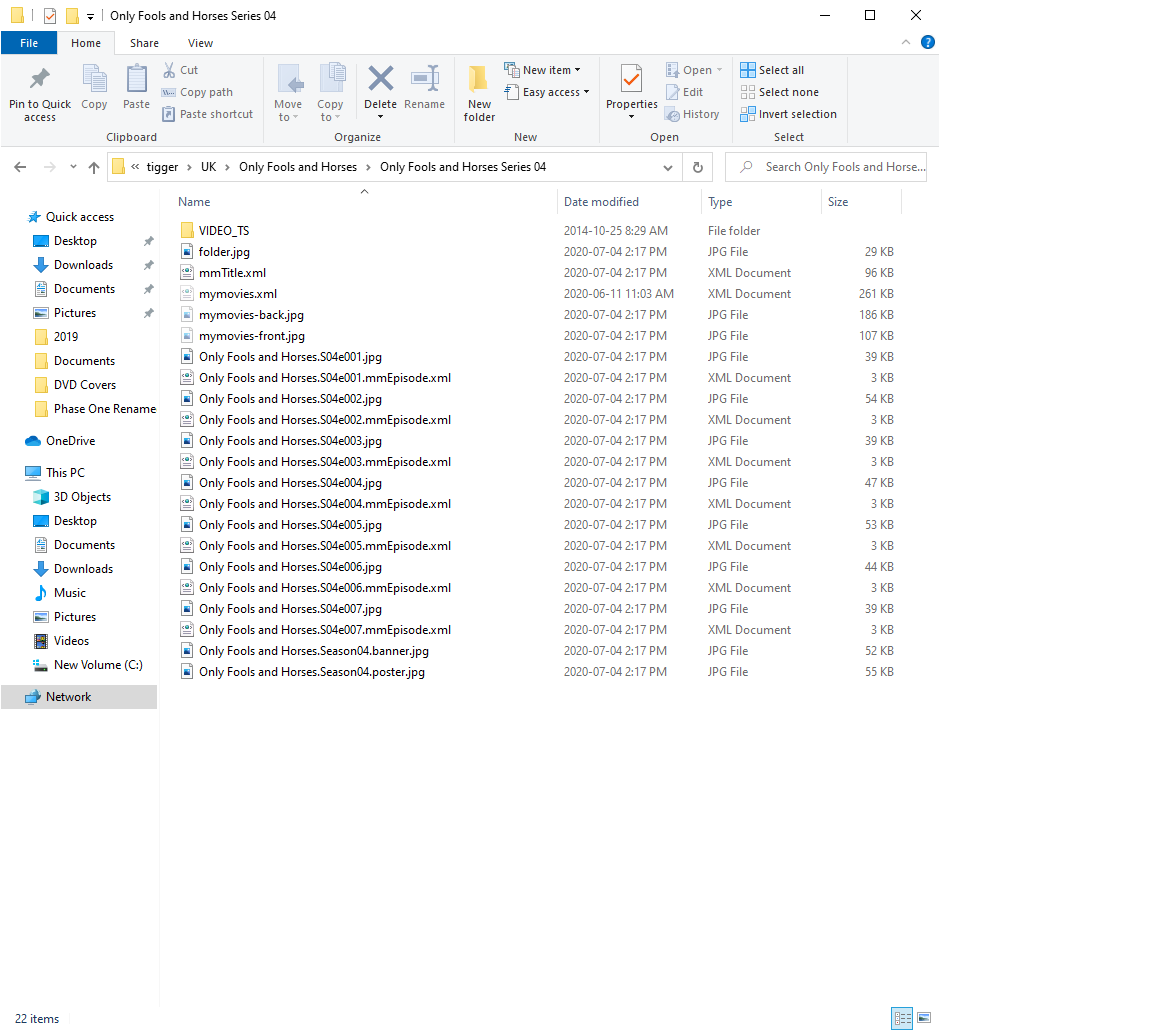The width and height of the screenshot is (1152, 1031).
Task: Open Recent locations dropdown arrow
Action: tap(73, 167)
